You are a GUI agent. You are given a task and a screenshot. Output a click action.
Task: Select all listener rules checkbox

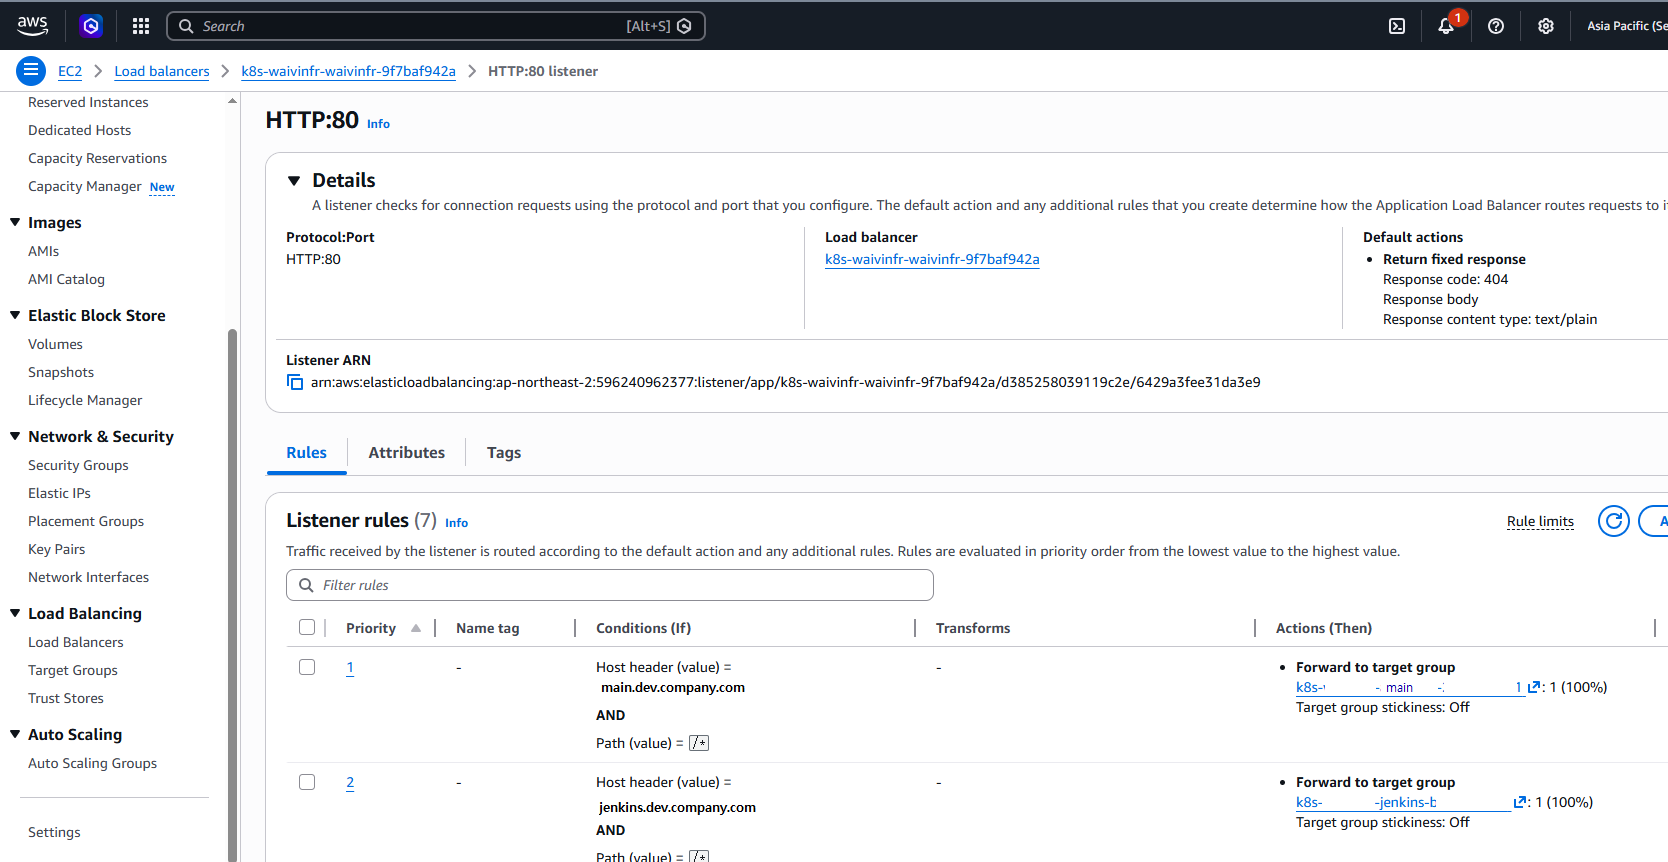307,628
